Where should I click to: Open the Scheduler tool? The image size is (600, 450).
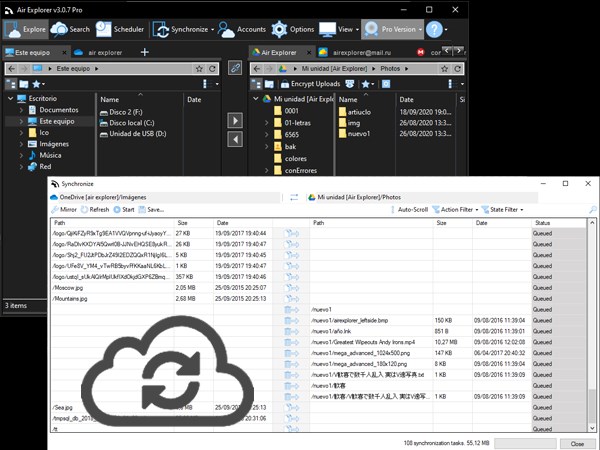[x=120, y=29]
